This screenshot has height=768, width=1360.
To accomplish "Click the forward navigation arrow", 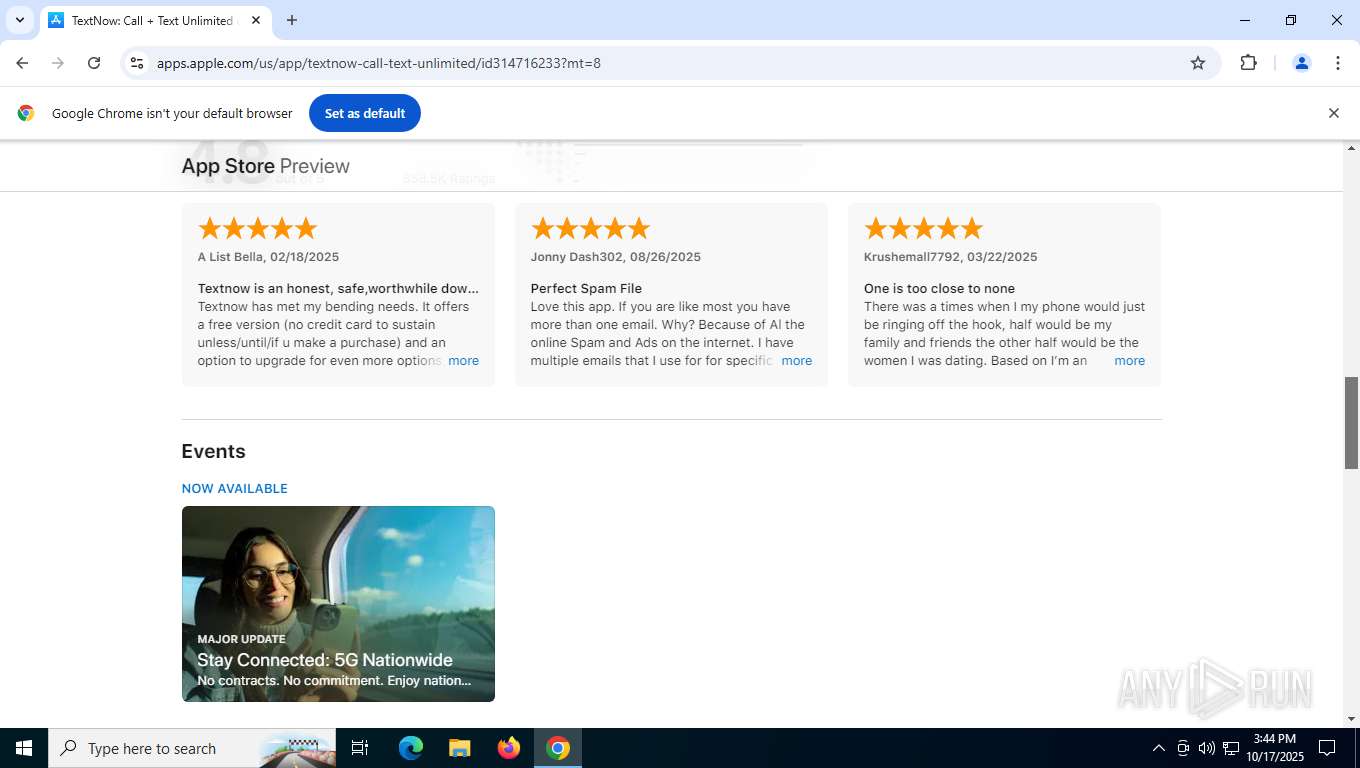I will pyautogui.click(x=58, y=63).
